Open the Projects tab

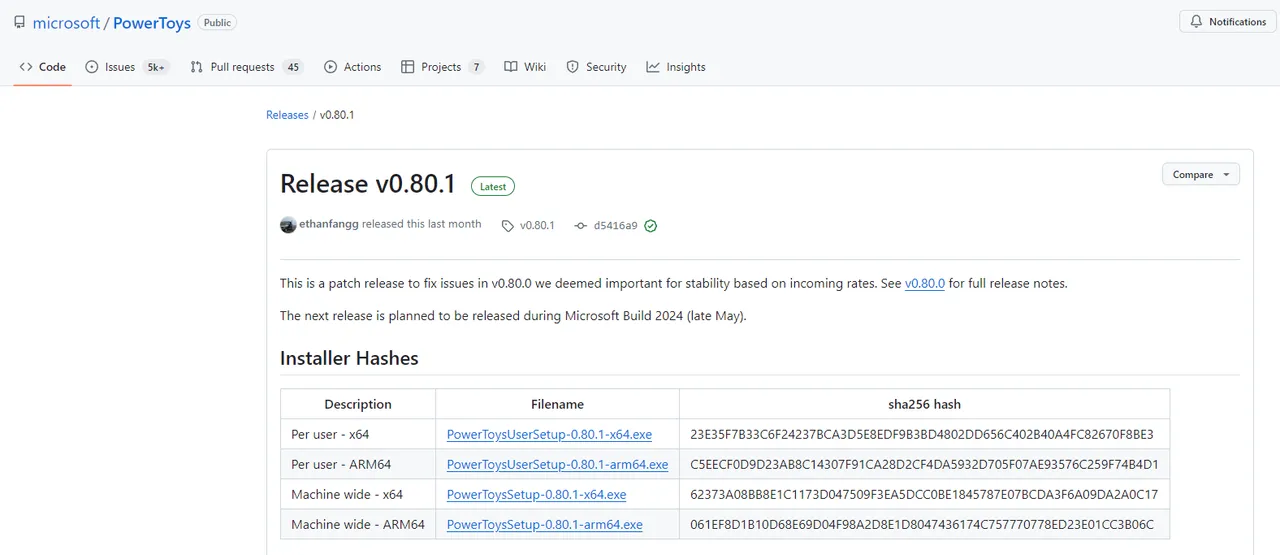tap(442, 67)
